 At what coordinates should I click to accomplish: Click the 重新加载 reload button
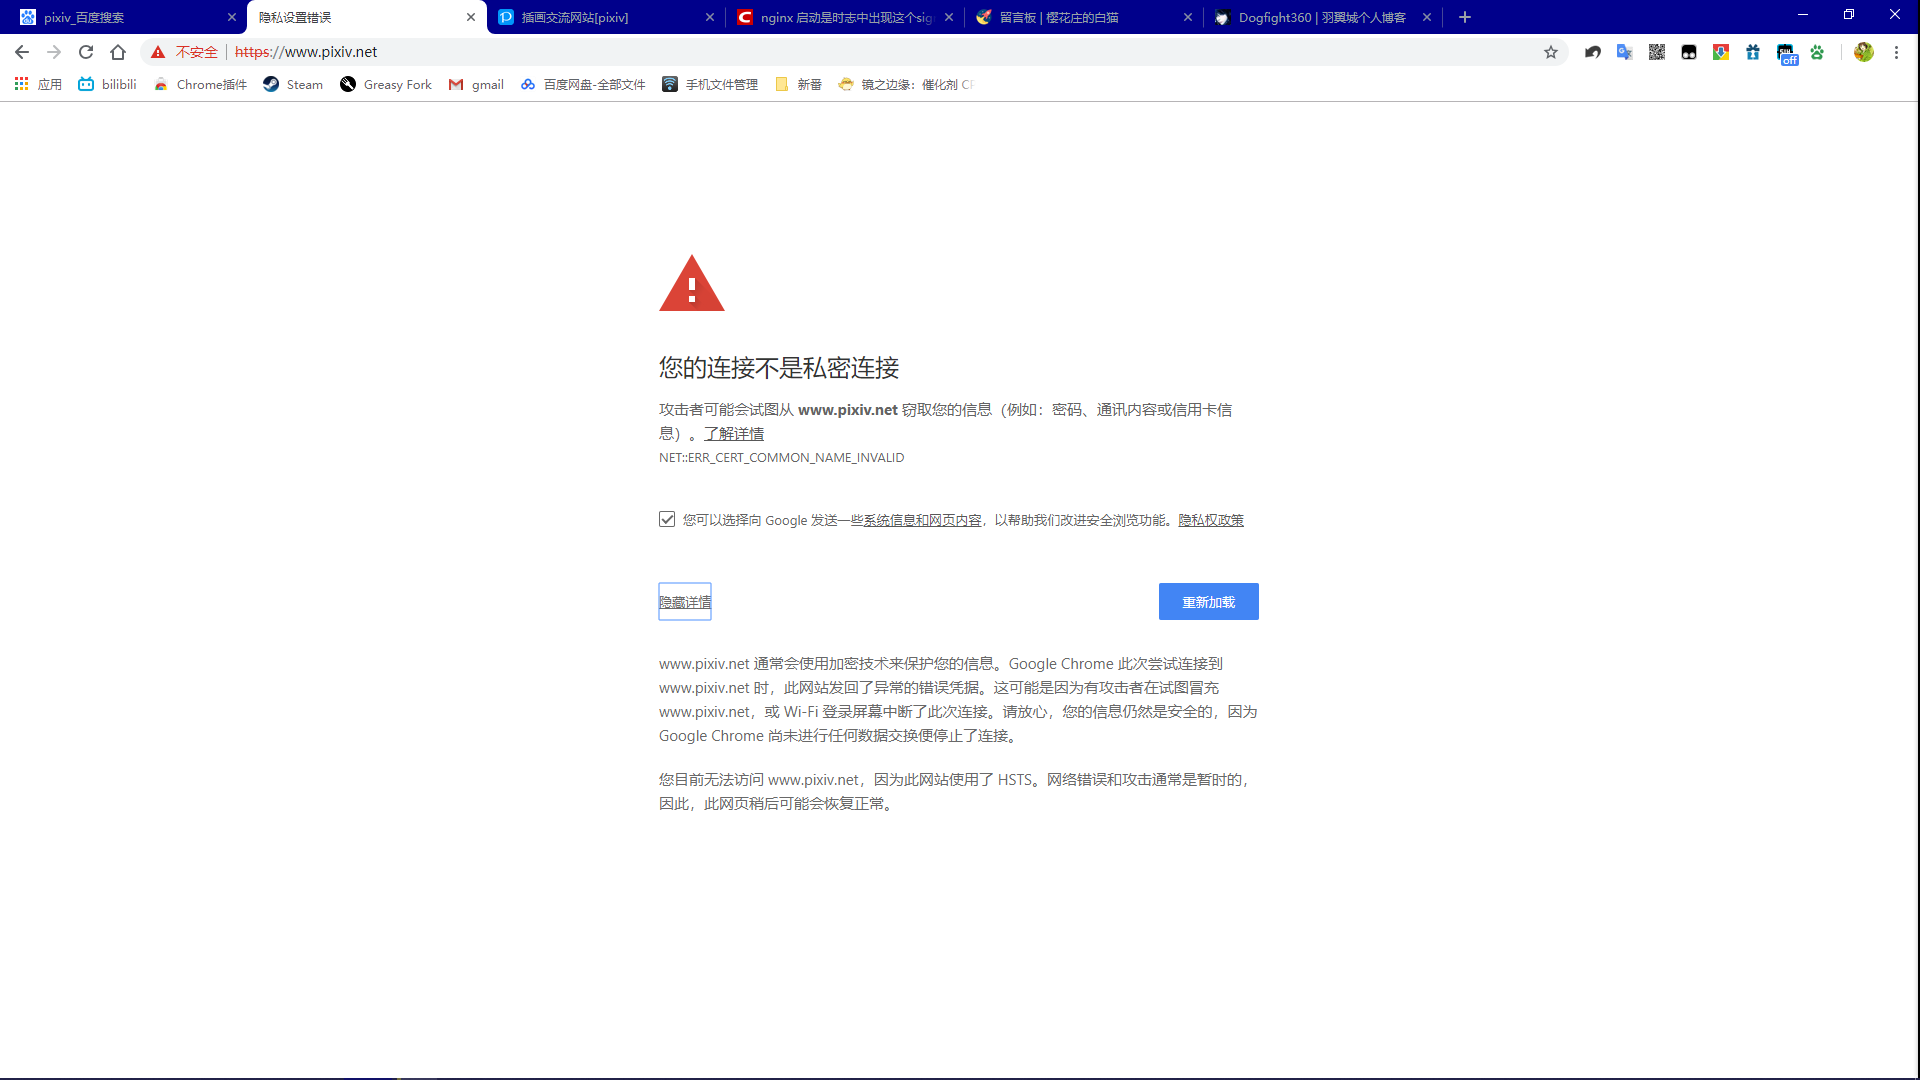pos(1208,602)
